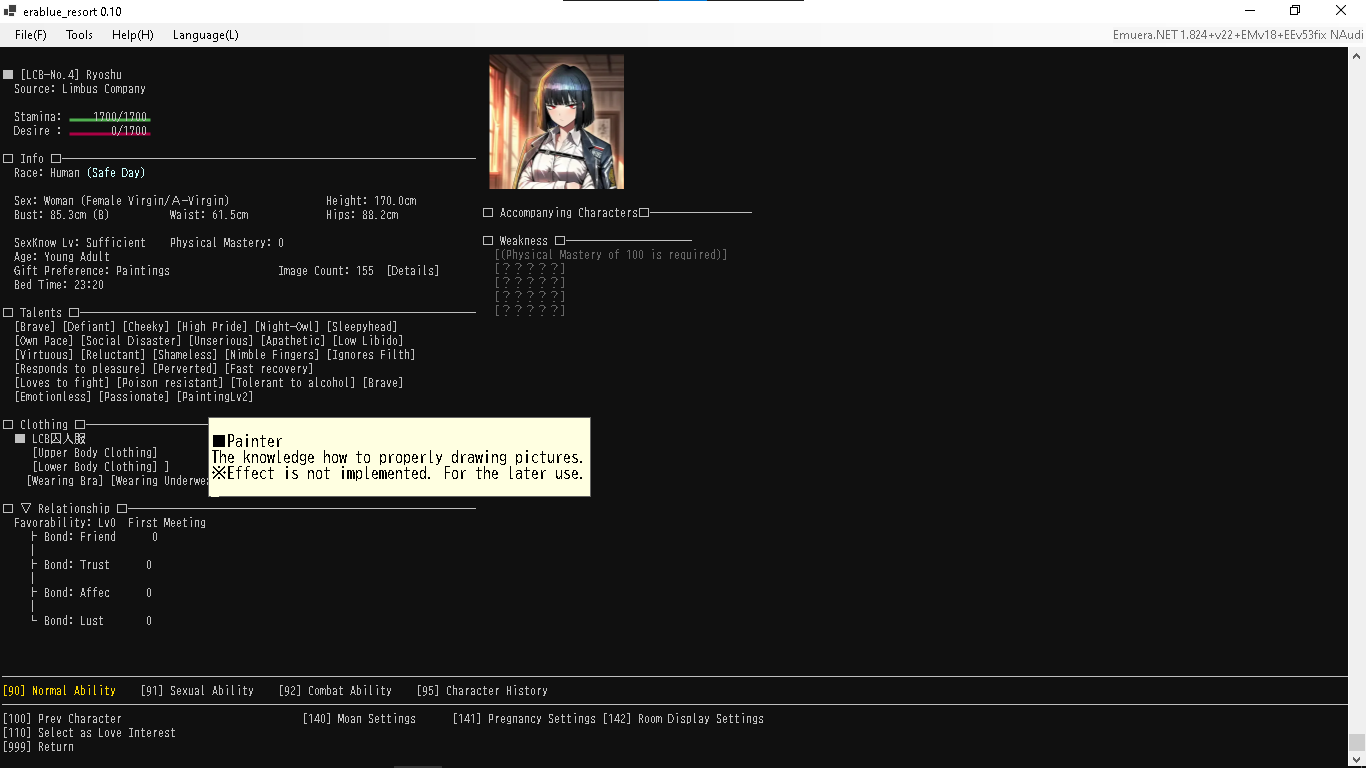This screenshot has height=768, width=1366.
Task: Open [142] Room Display Settings
Action: pos(683,719)
